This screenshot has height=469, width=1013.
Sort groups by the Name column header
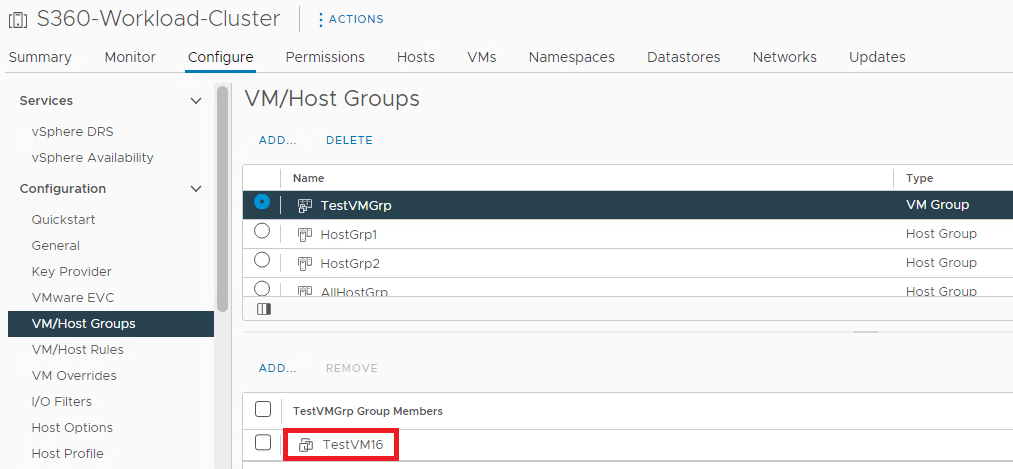tap(308, 178)
